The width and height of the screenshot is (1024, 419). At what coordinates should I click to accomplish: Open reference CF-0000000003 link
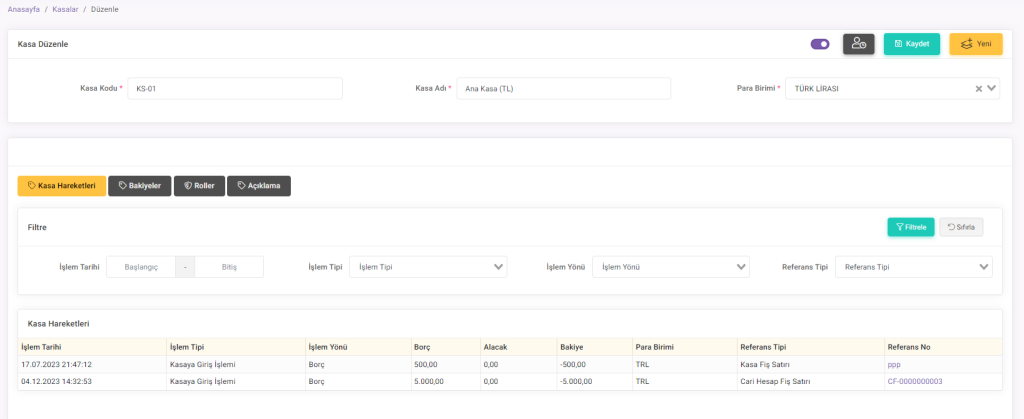tap(914, 381)
